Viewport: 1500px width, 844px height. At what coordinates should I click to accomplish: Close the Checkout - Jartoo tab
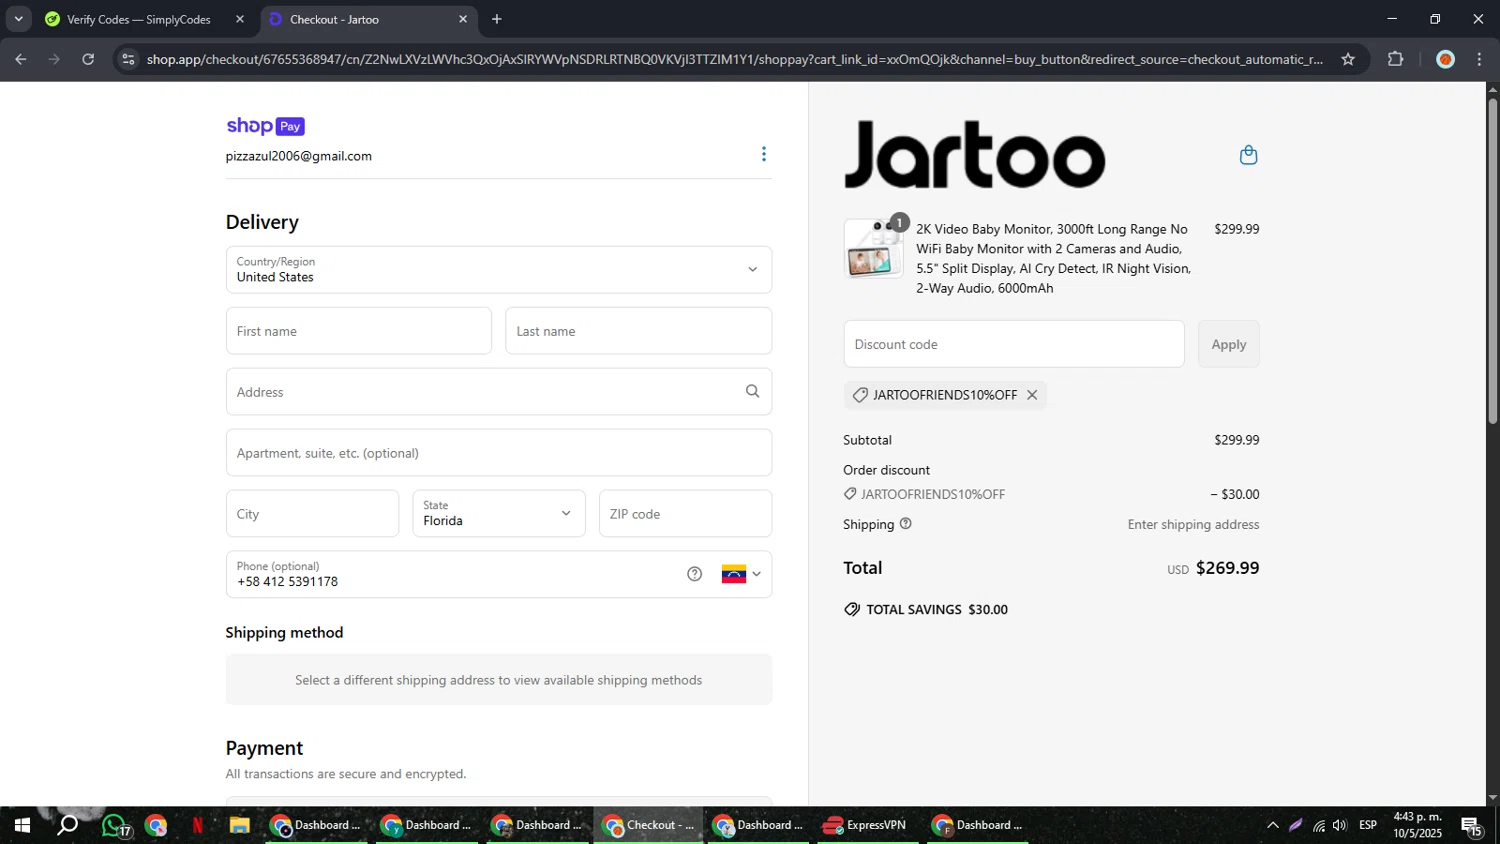point(463,19)
